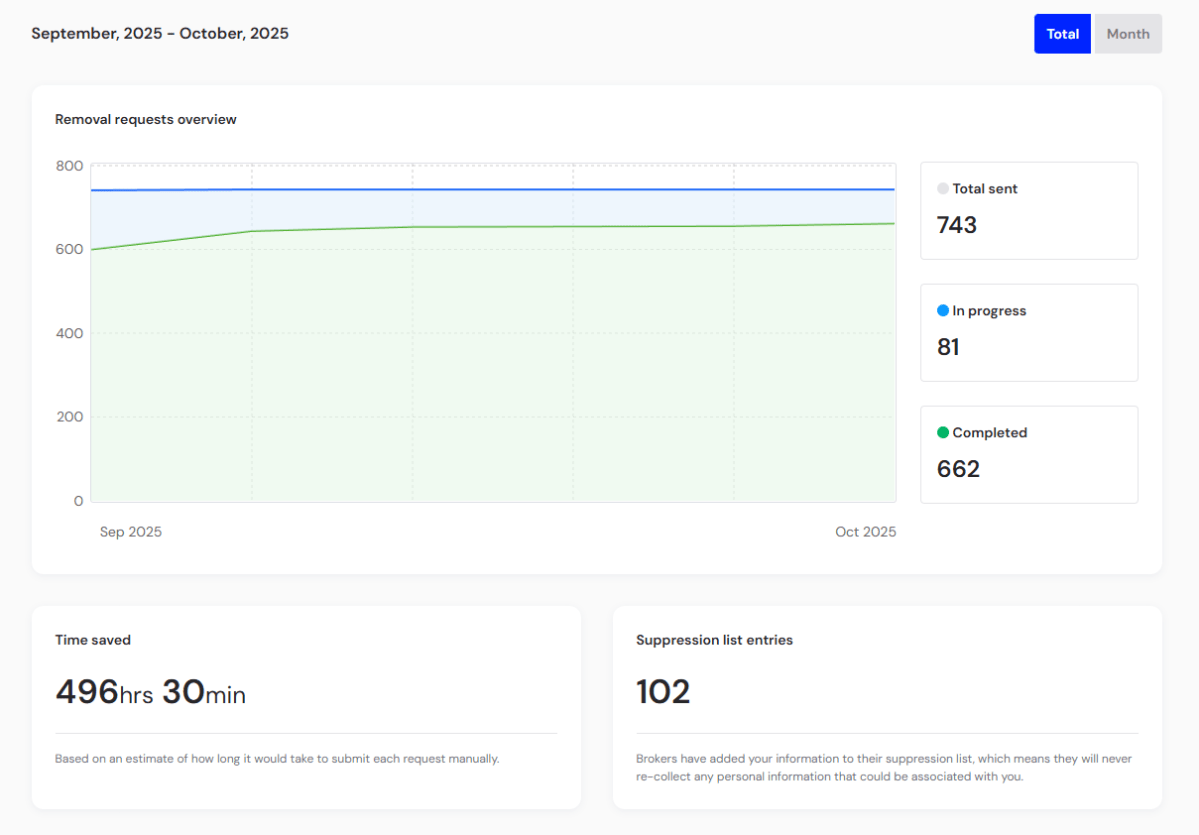Select the Total view toggle
Screen dimensions: 1199x835
[x=1062, y=34]
